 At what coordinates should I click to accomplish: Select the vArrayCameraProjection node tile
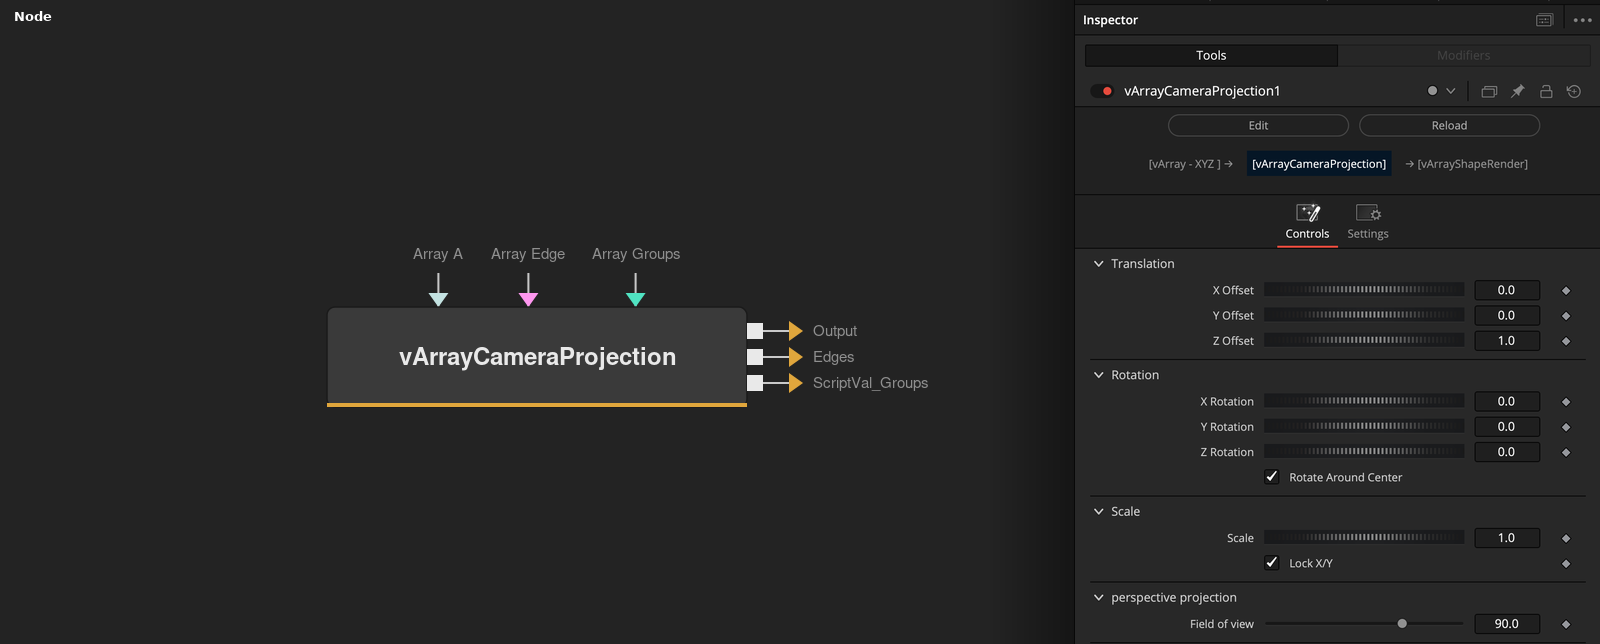[537, 357]
